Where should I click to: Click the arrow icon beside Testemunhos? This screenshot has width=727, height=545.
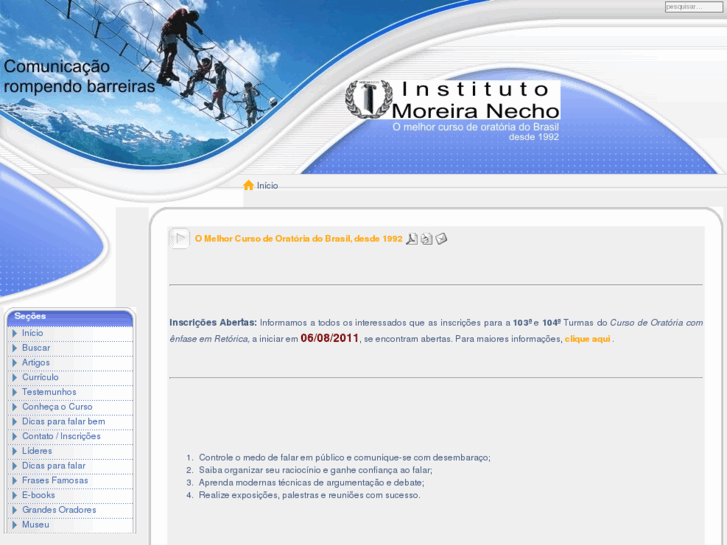point(14,392)
